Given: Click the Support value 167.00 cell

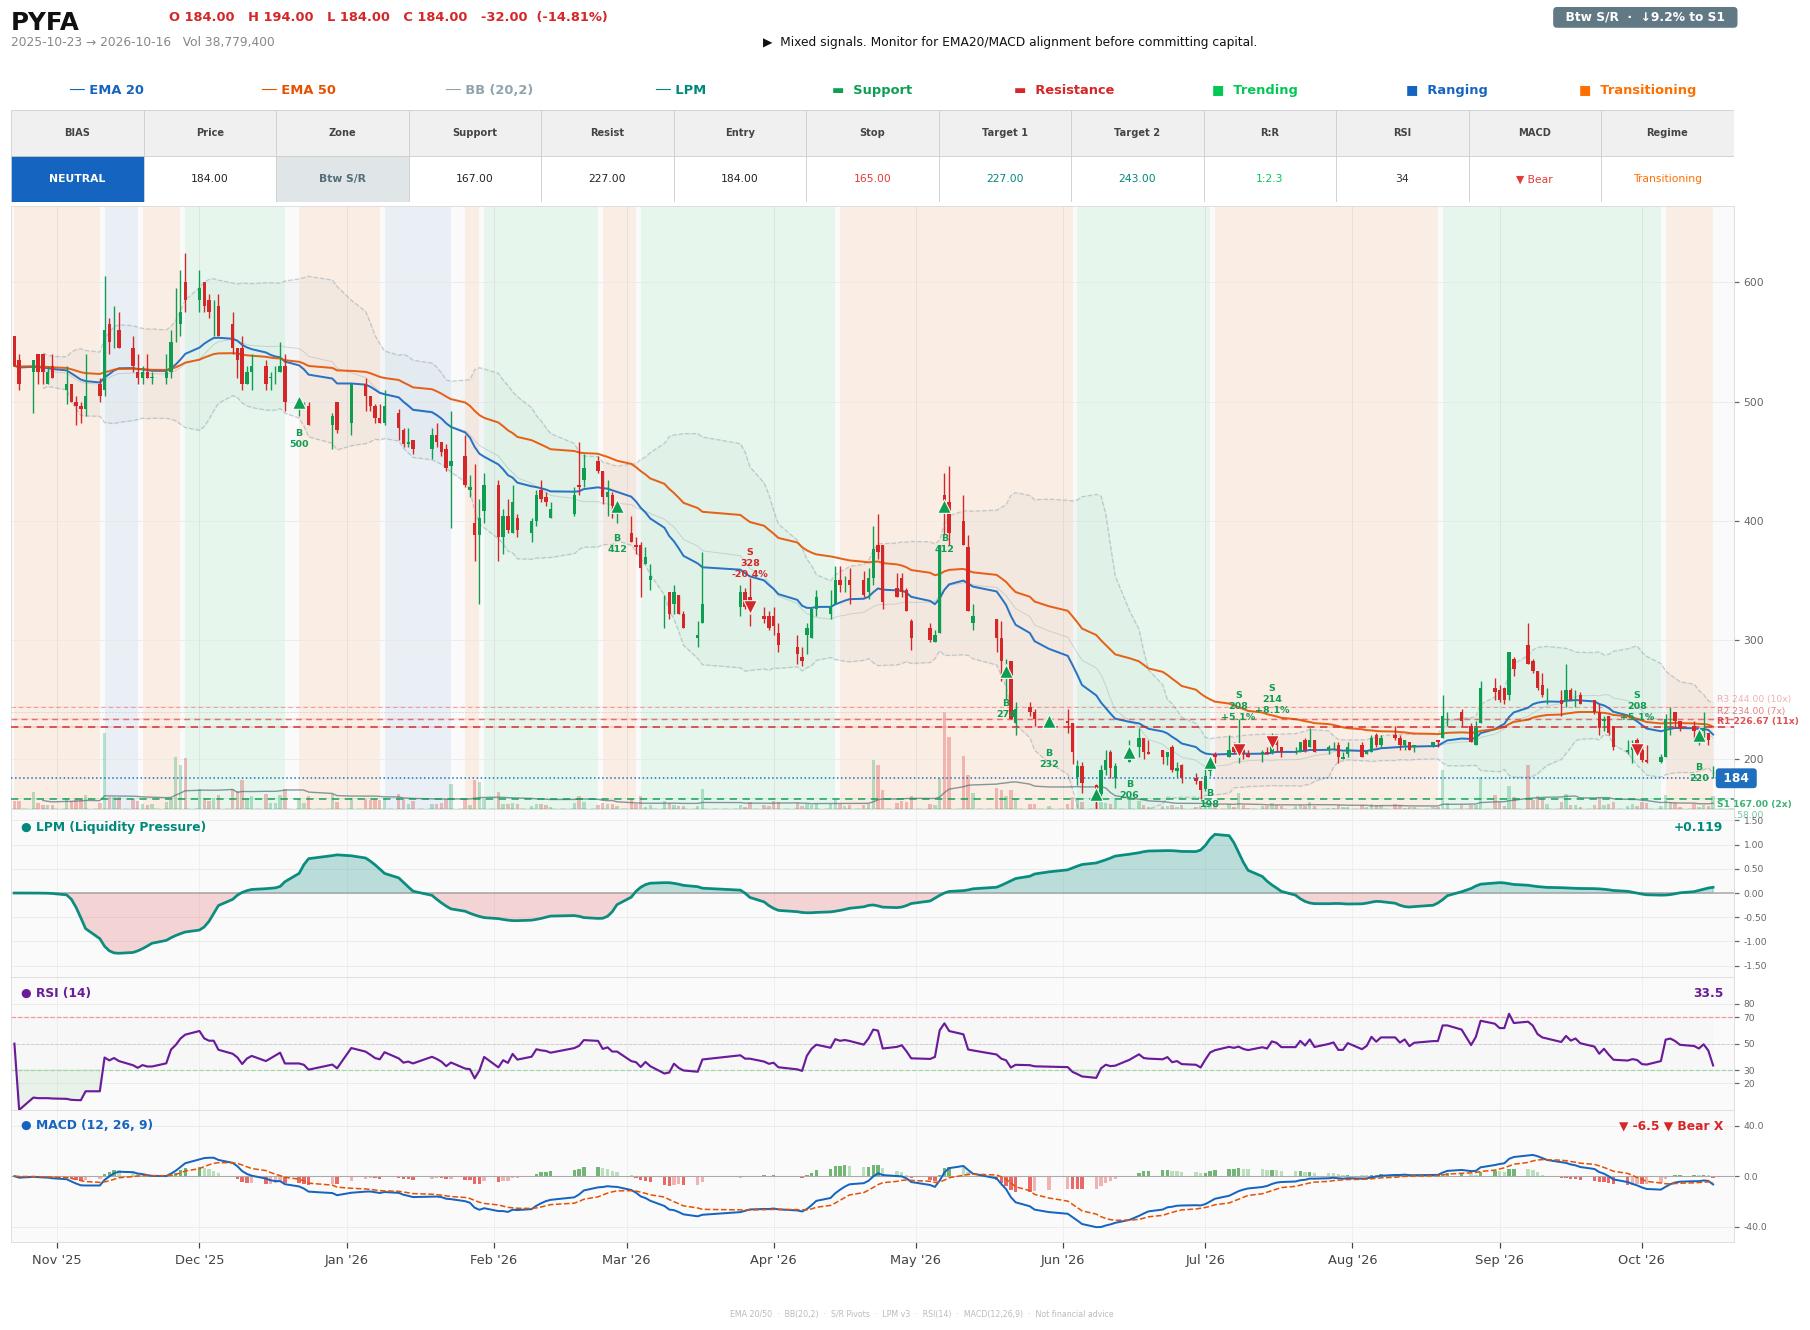Looking at the screenshot, I should click(x=474, y=179).
